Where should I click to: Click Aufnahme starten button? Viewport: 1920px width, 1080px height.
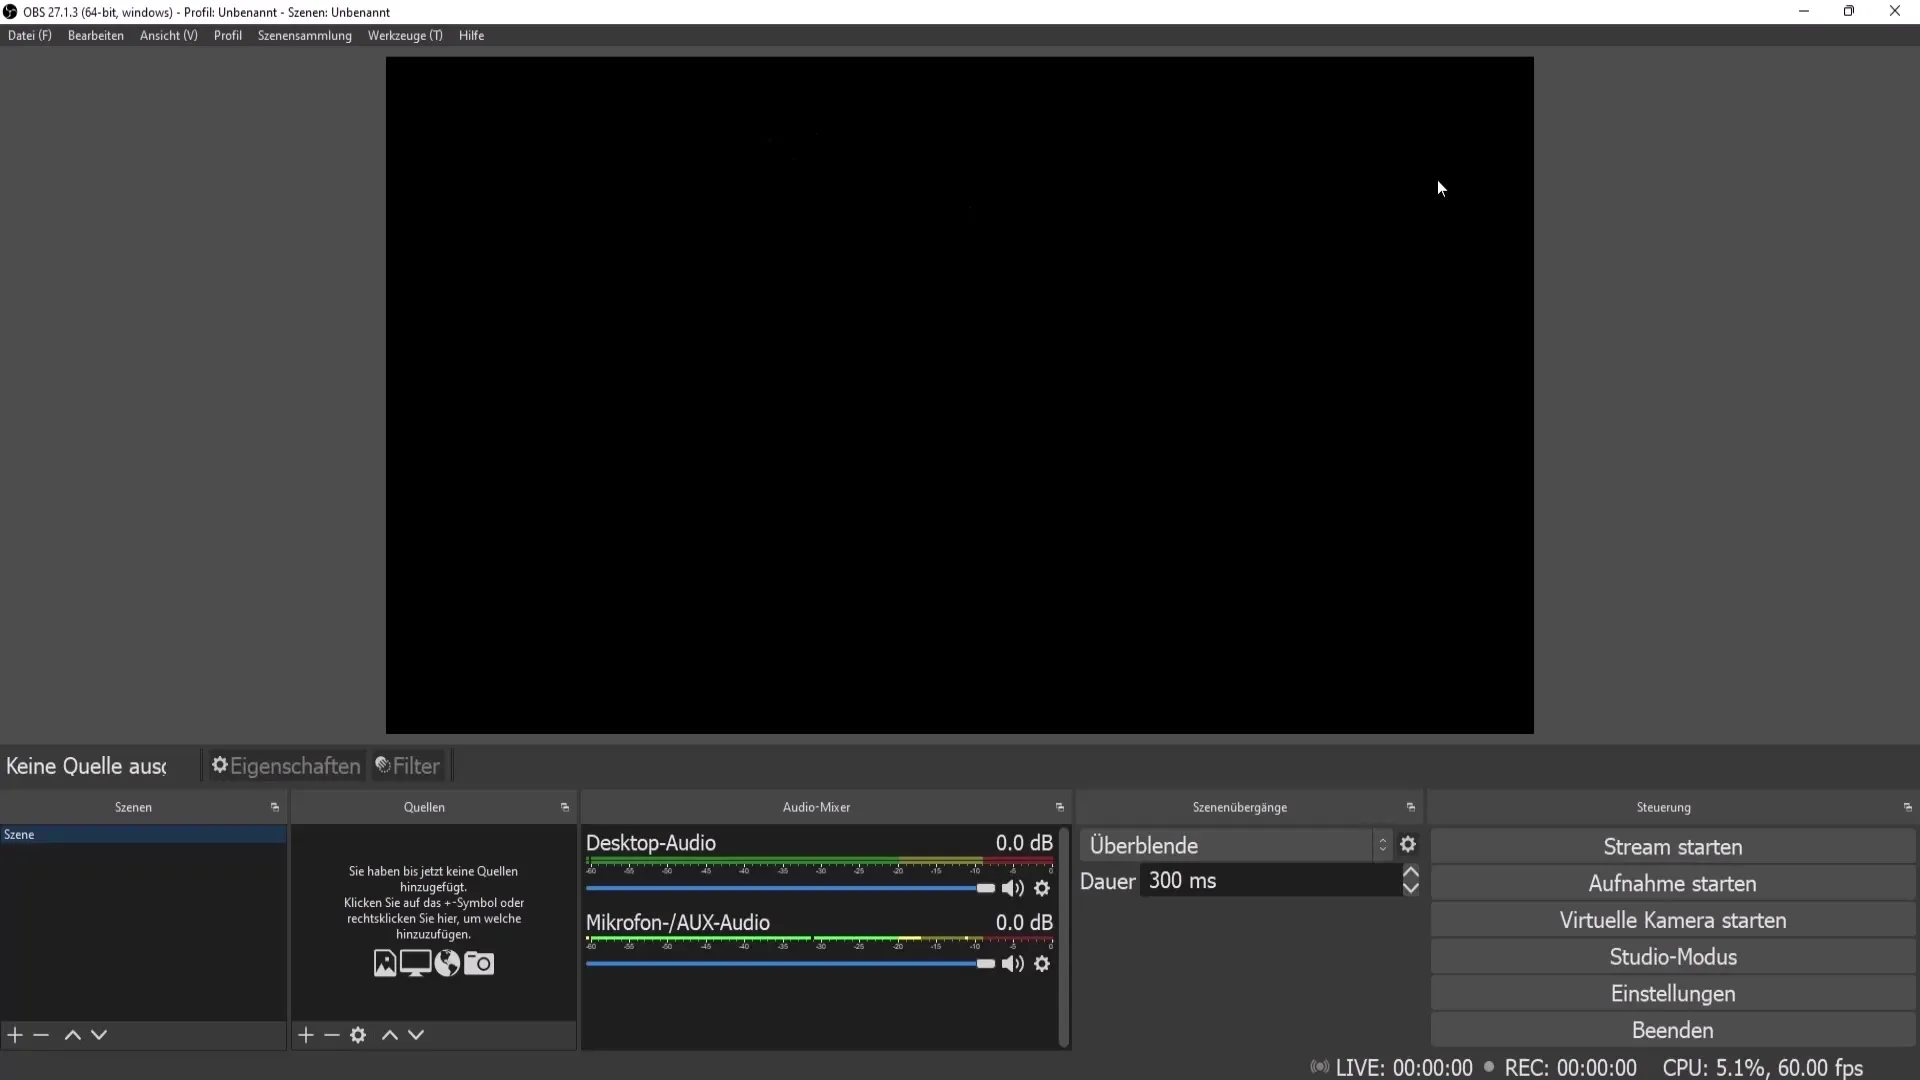[x=1673, y=884]
